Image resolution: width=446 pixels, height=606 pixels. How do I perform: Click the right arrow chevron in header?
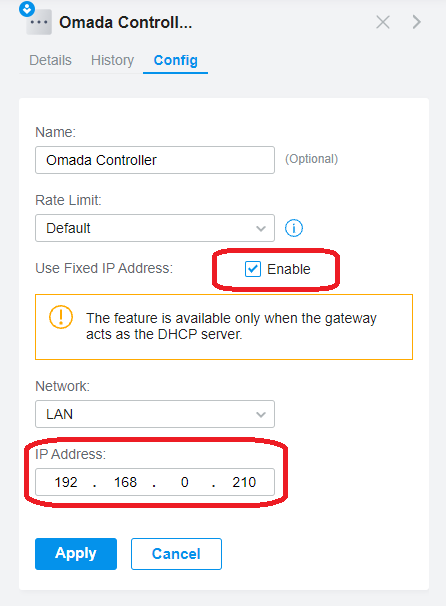coord(416,22)
